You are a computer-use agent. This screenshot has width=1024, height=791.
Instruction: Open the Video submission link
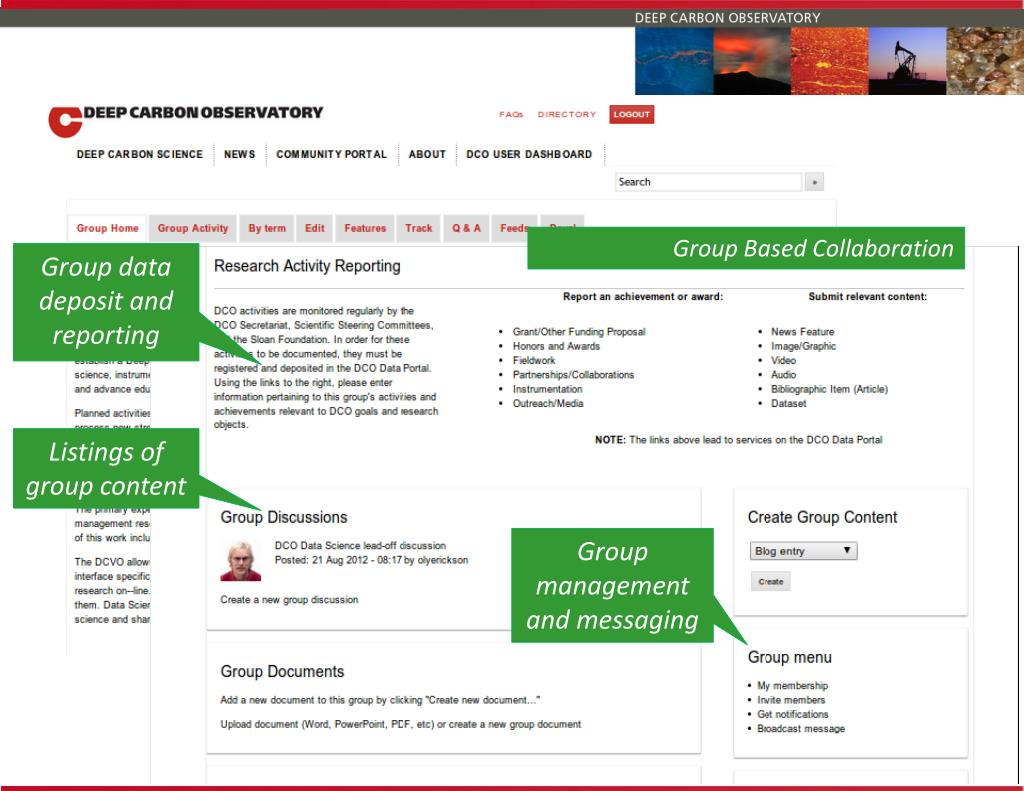click(784, 361)
